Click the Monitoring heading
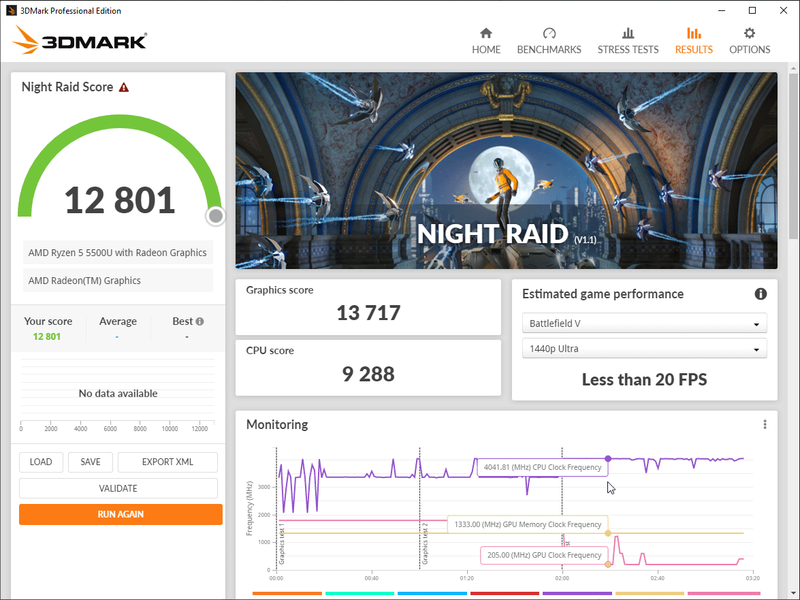The height and width of the screenshot is (600, 800). click(x=277, y=424)
